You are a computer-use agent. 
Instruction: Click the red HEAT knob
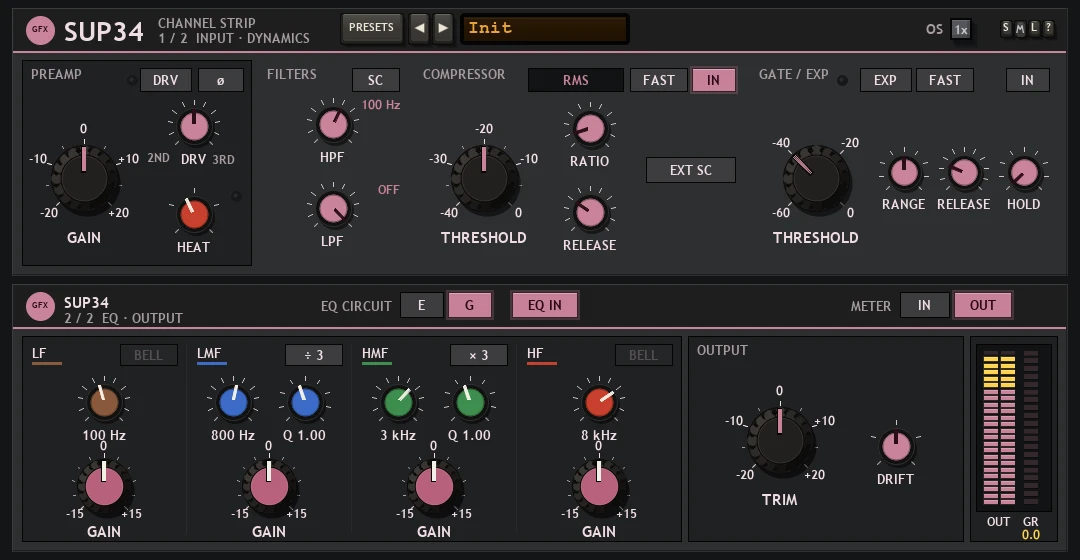(194, 215)
